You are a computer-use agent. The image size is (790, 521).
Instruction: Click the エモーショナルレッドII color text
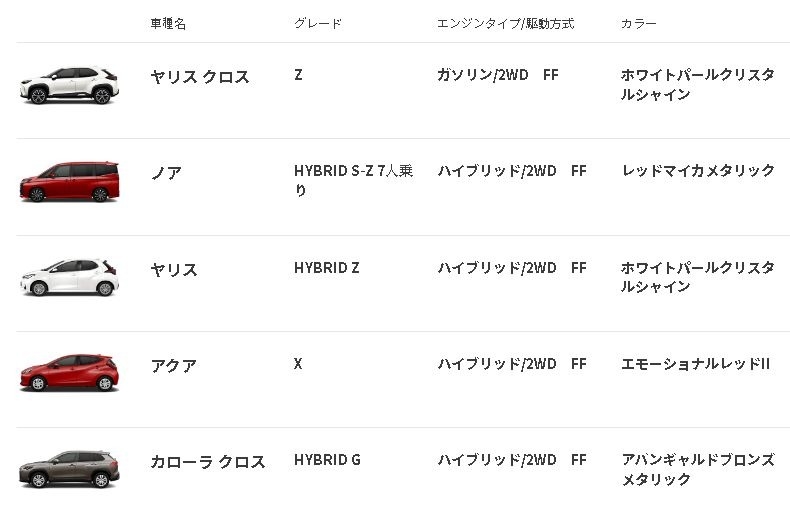click(696, 364)
